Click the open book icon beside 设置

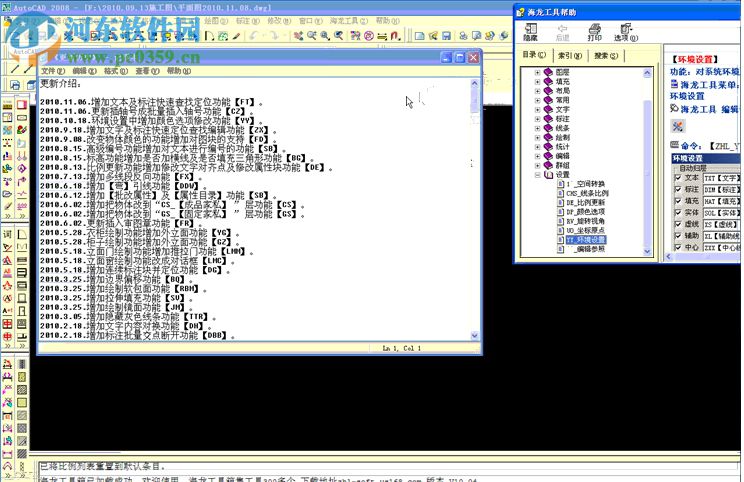(548, 175)
